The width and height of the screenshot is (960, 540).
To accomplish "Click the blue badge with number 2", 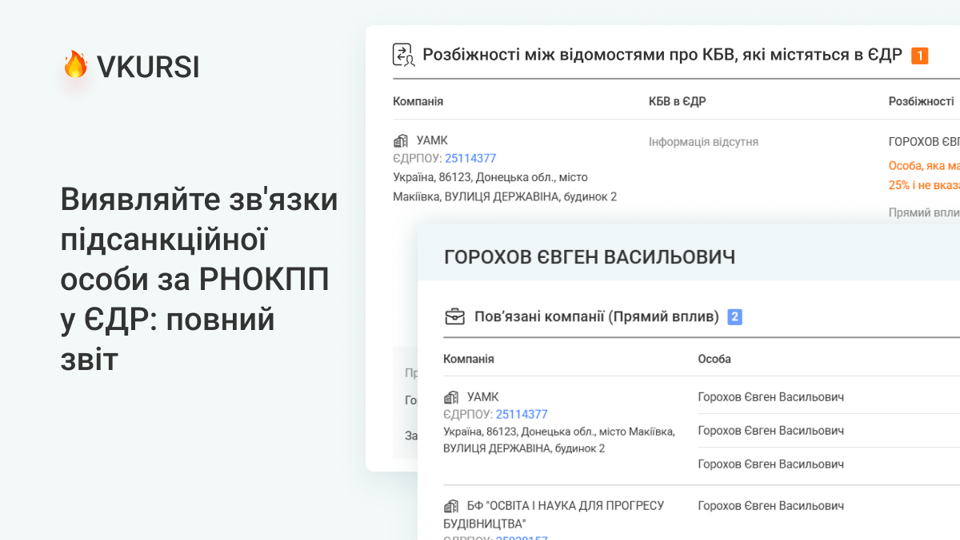I will pyautogui.click(x=735, y=317).
